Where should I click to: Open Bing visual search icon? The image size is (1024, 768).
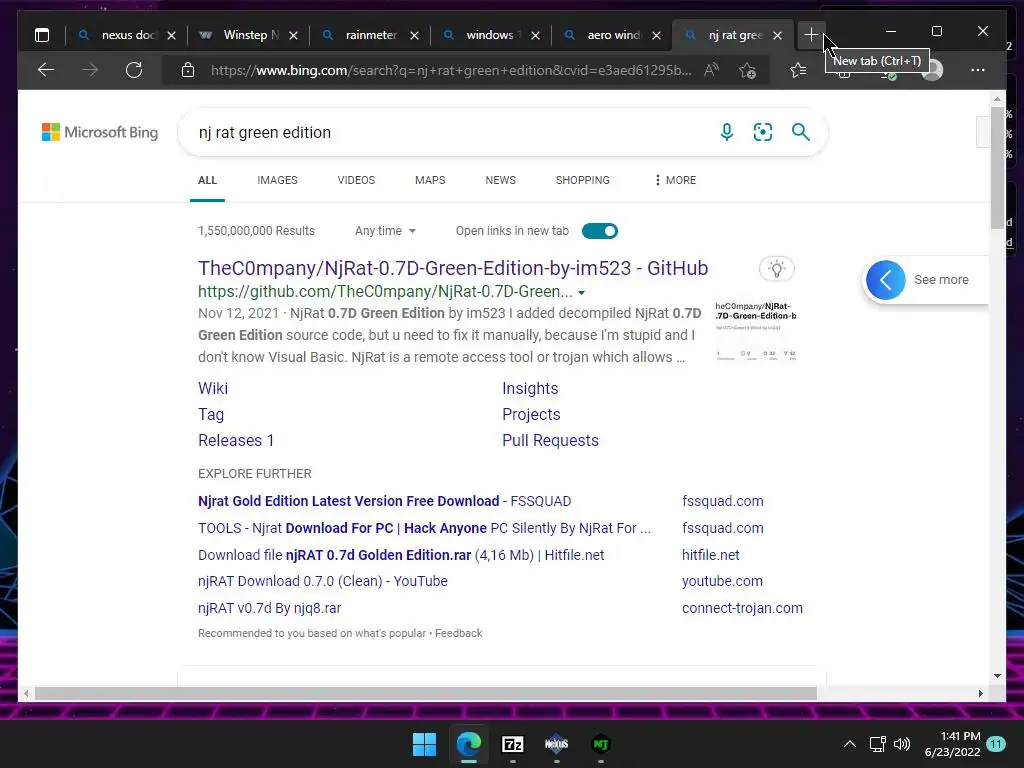(763, 132)
